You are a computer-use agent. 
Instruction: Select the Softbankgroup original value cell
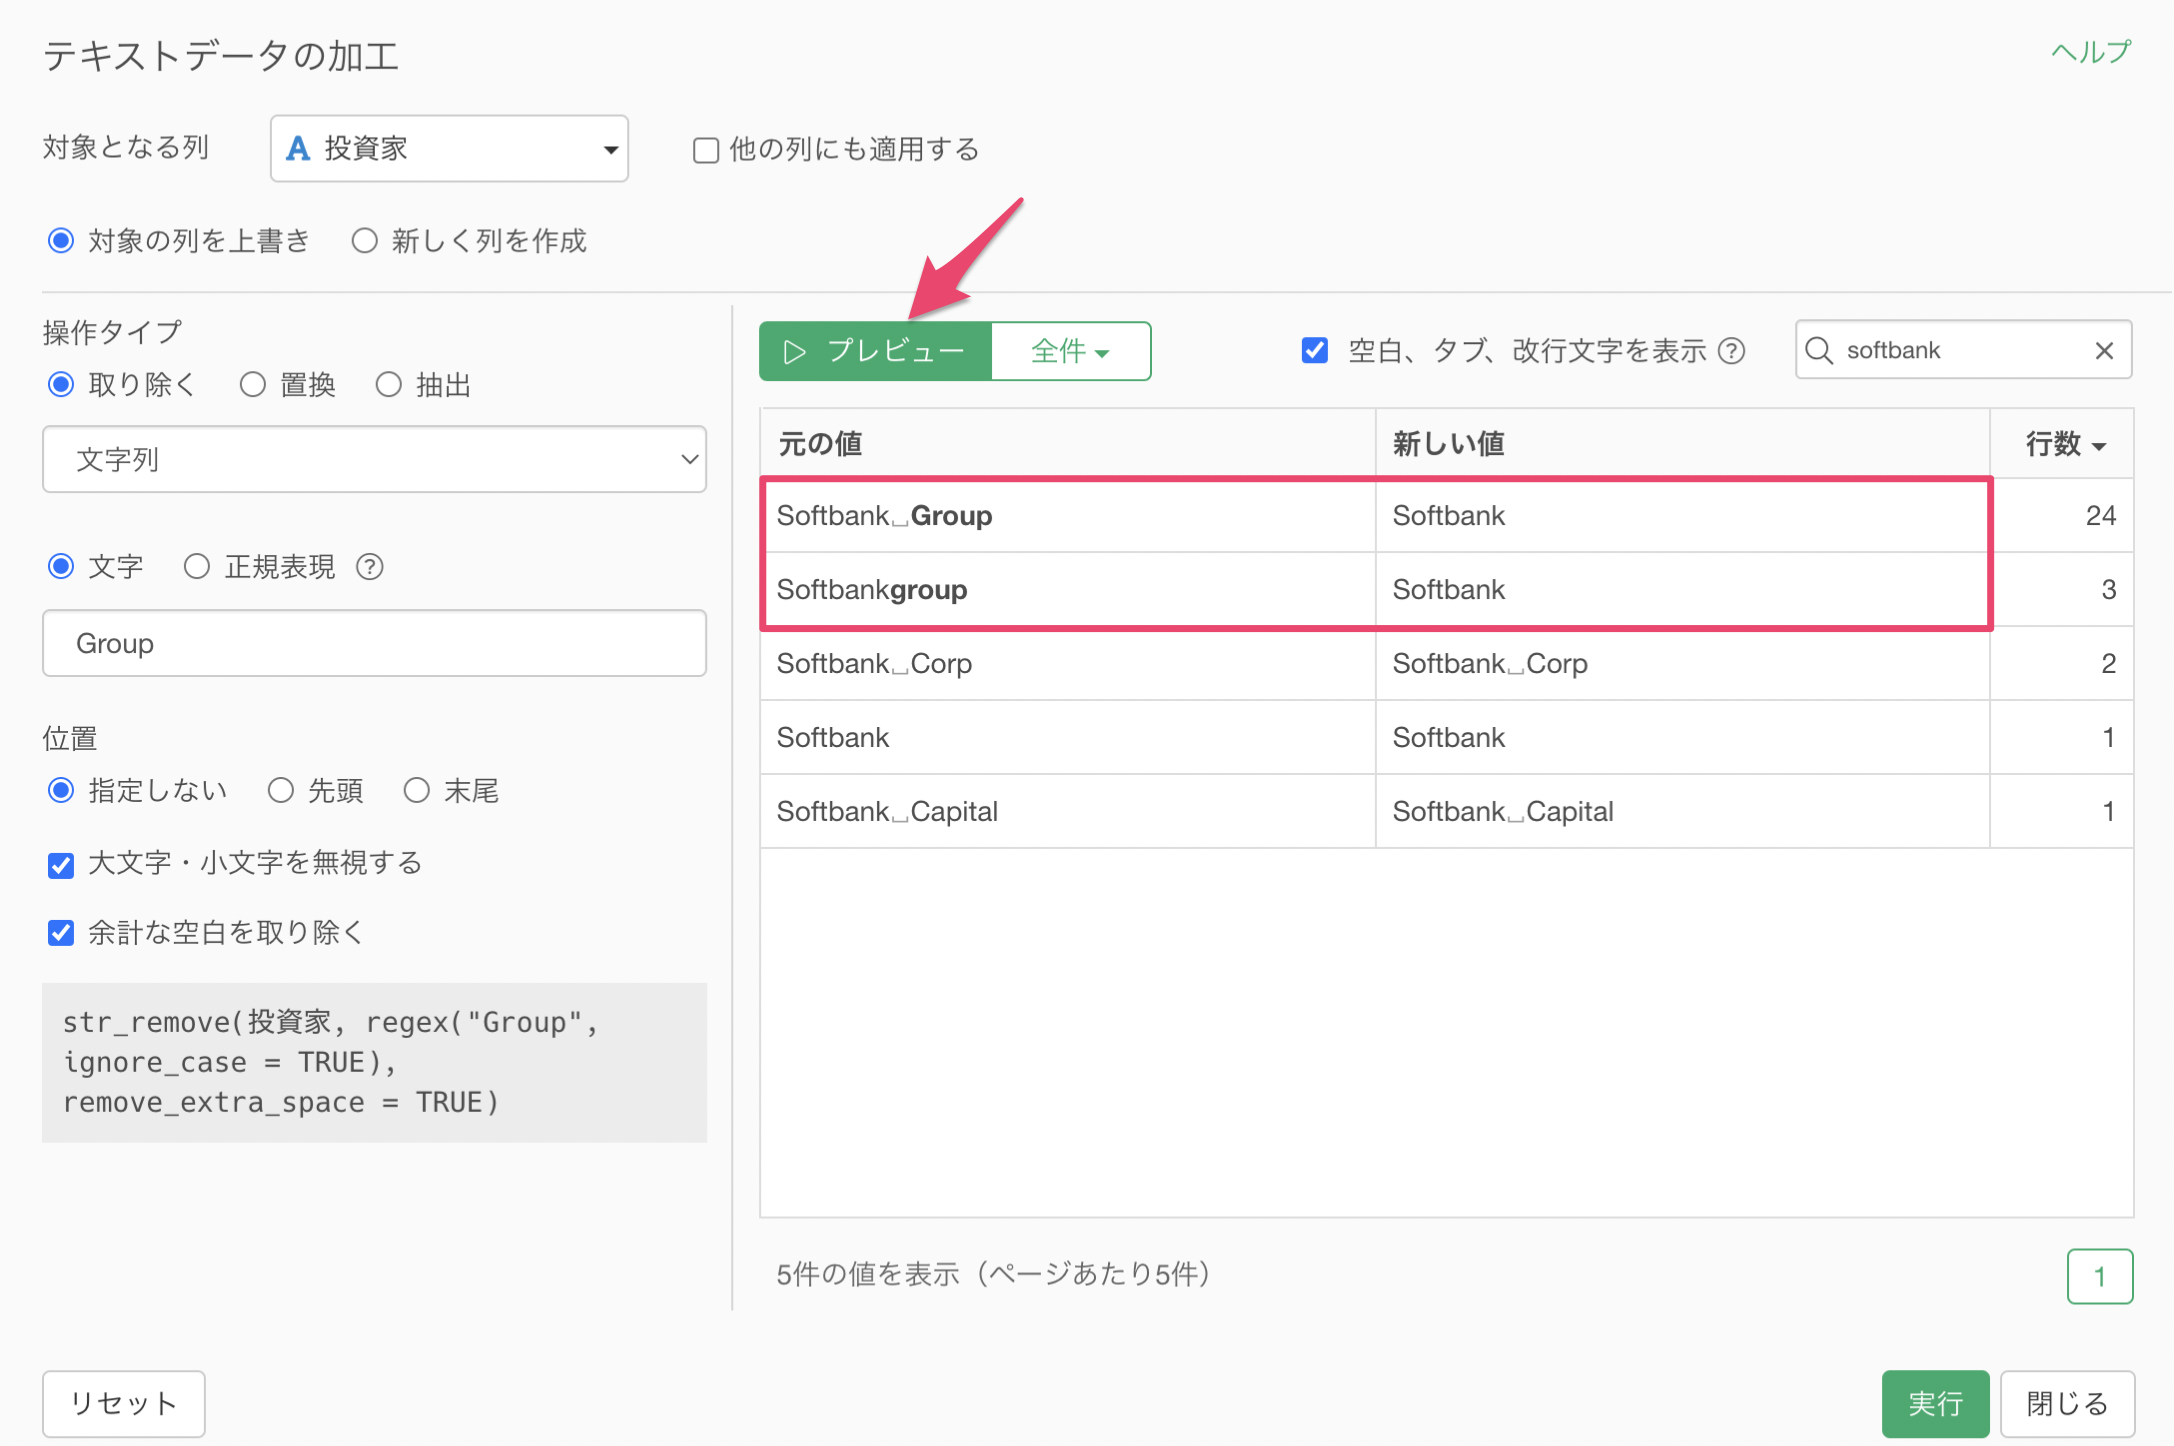[1067, 590]
